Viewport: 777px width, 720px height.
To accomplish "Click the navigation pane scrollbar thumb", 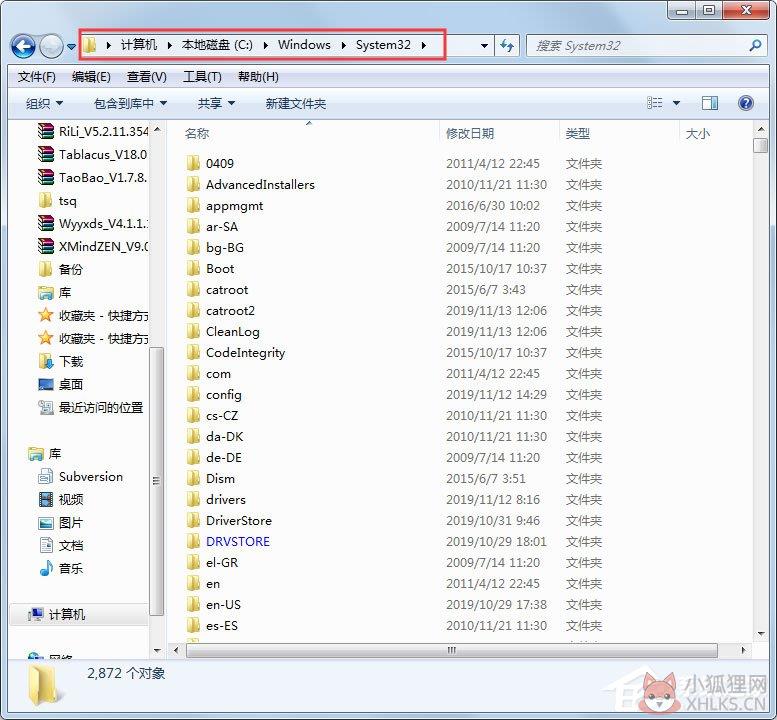I will (x=156, y=481).
